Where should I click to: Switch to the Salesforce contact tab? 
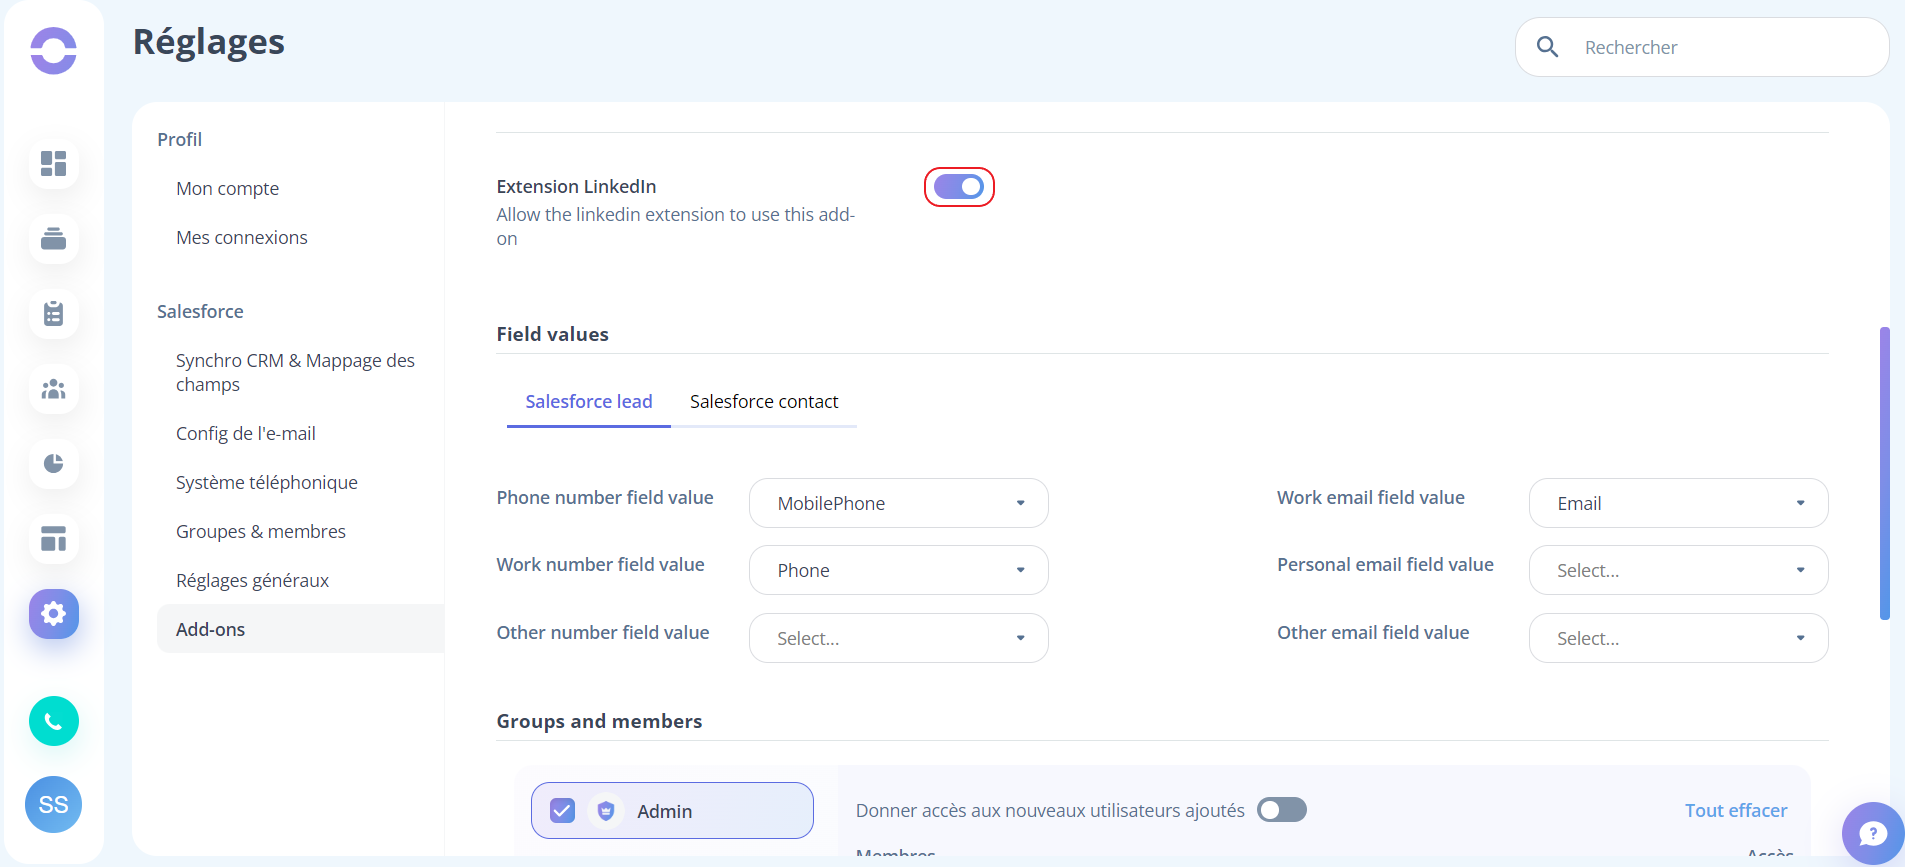point(764,402)
